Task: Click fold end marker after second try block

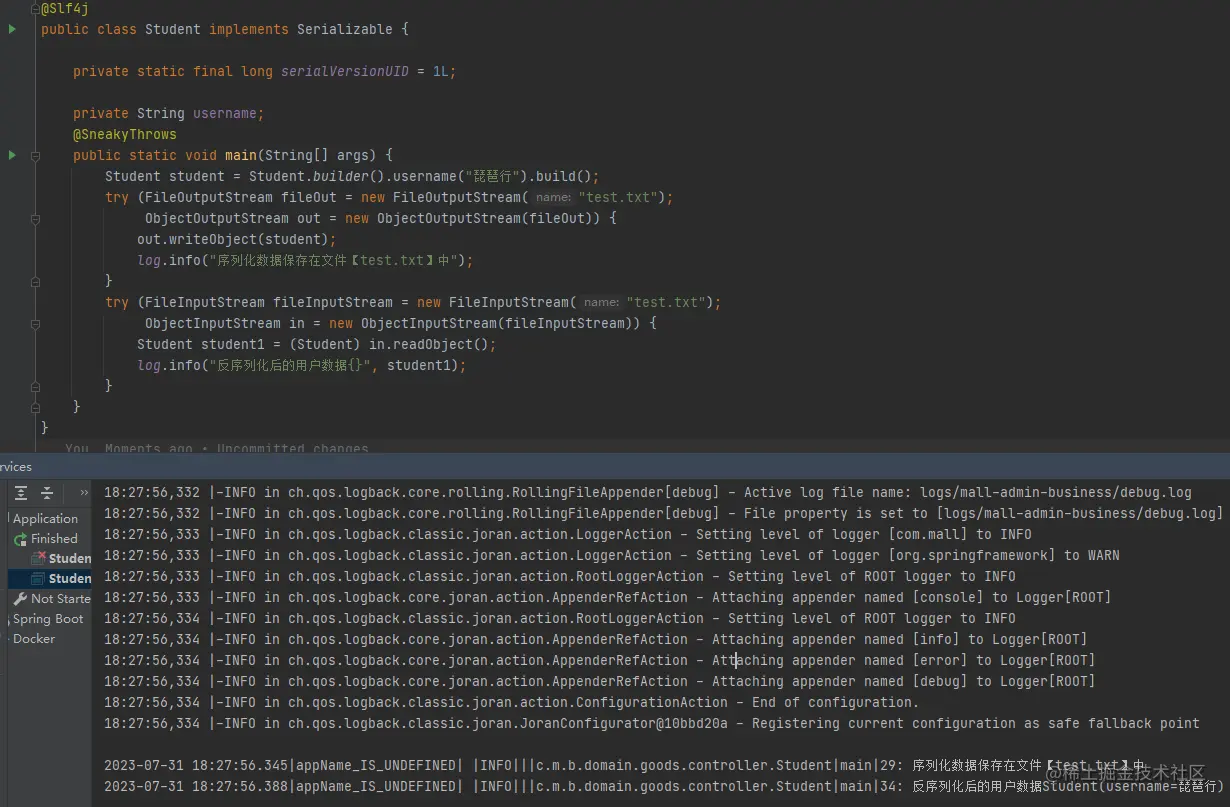Action: coord(36,386)
